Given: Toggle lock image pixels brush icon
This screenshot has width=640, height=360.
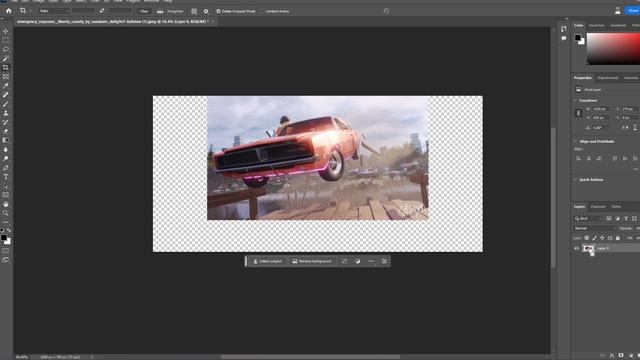Looking at the screenshot, I should (594, 238).
